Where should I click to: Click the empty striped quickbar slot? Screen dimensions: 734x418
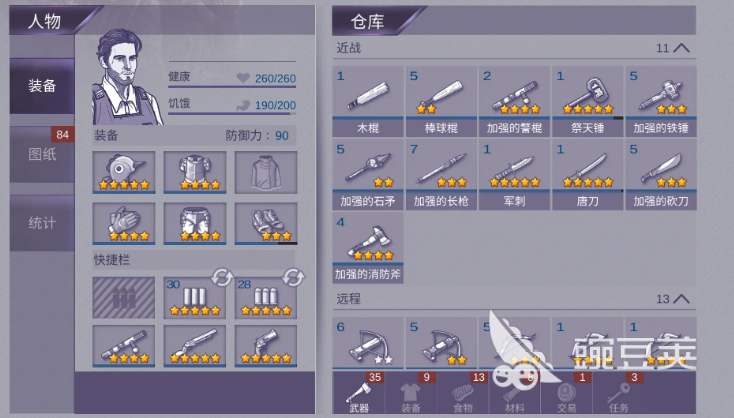click(x=124, y=298)
